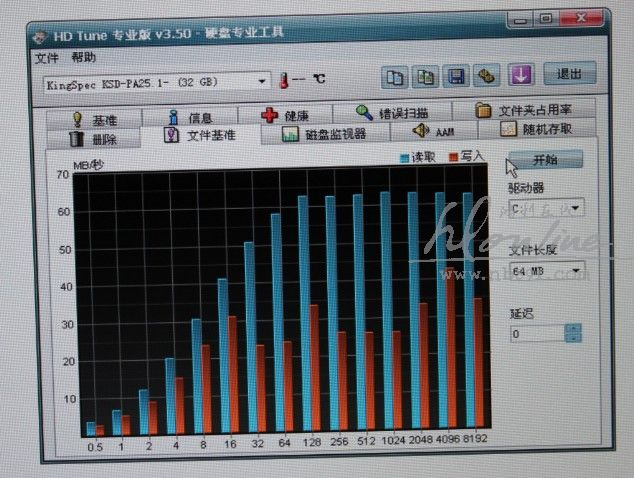Open the 文件 menu
Image resolution: width=634 pixels, height=478 pixels.
(x=47, y=57)
